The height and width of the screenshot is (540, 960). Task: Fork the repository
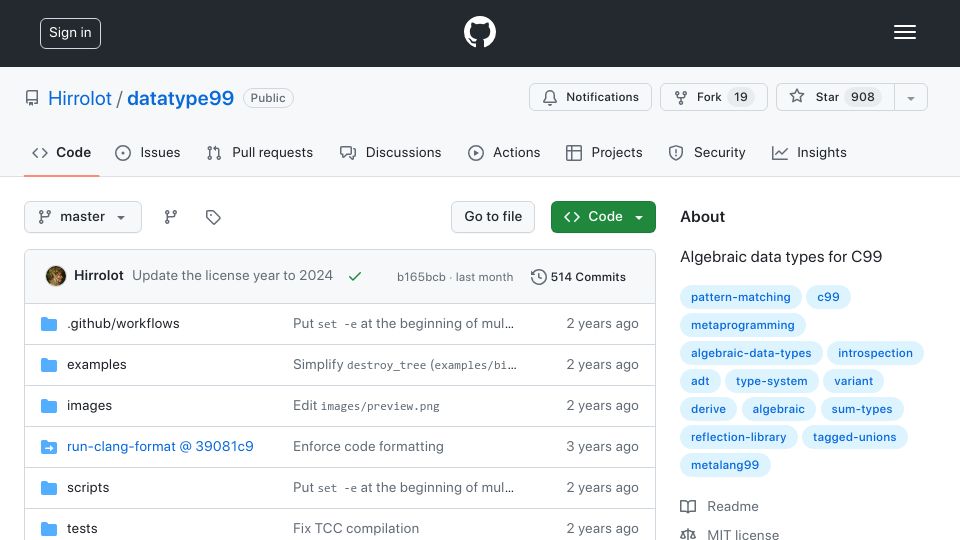pos(713,97)
